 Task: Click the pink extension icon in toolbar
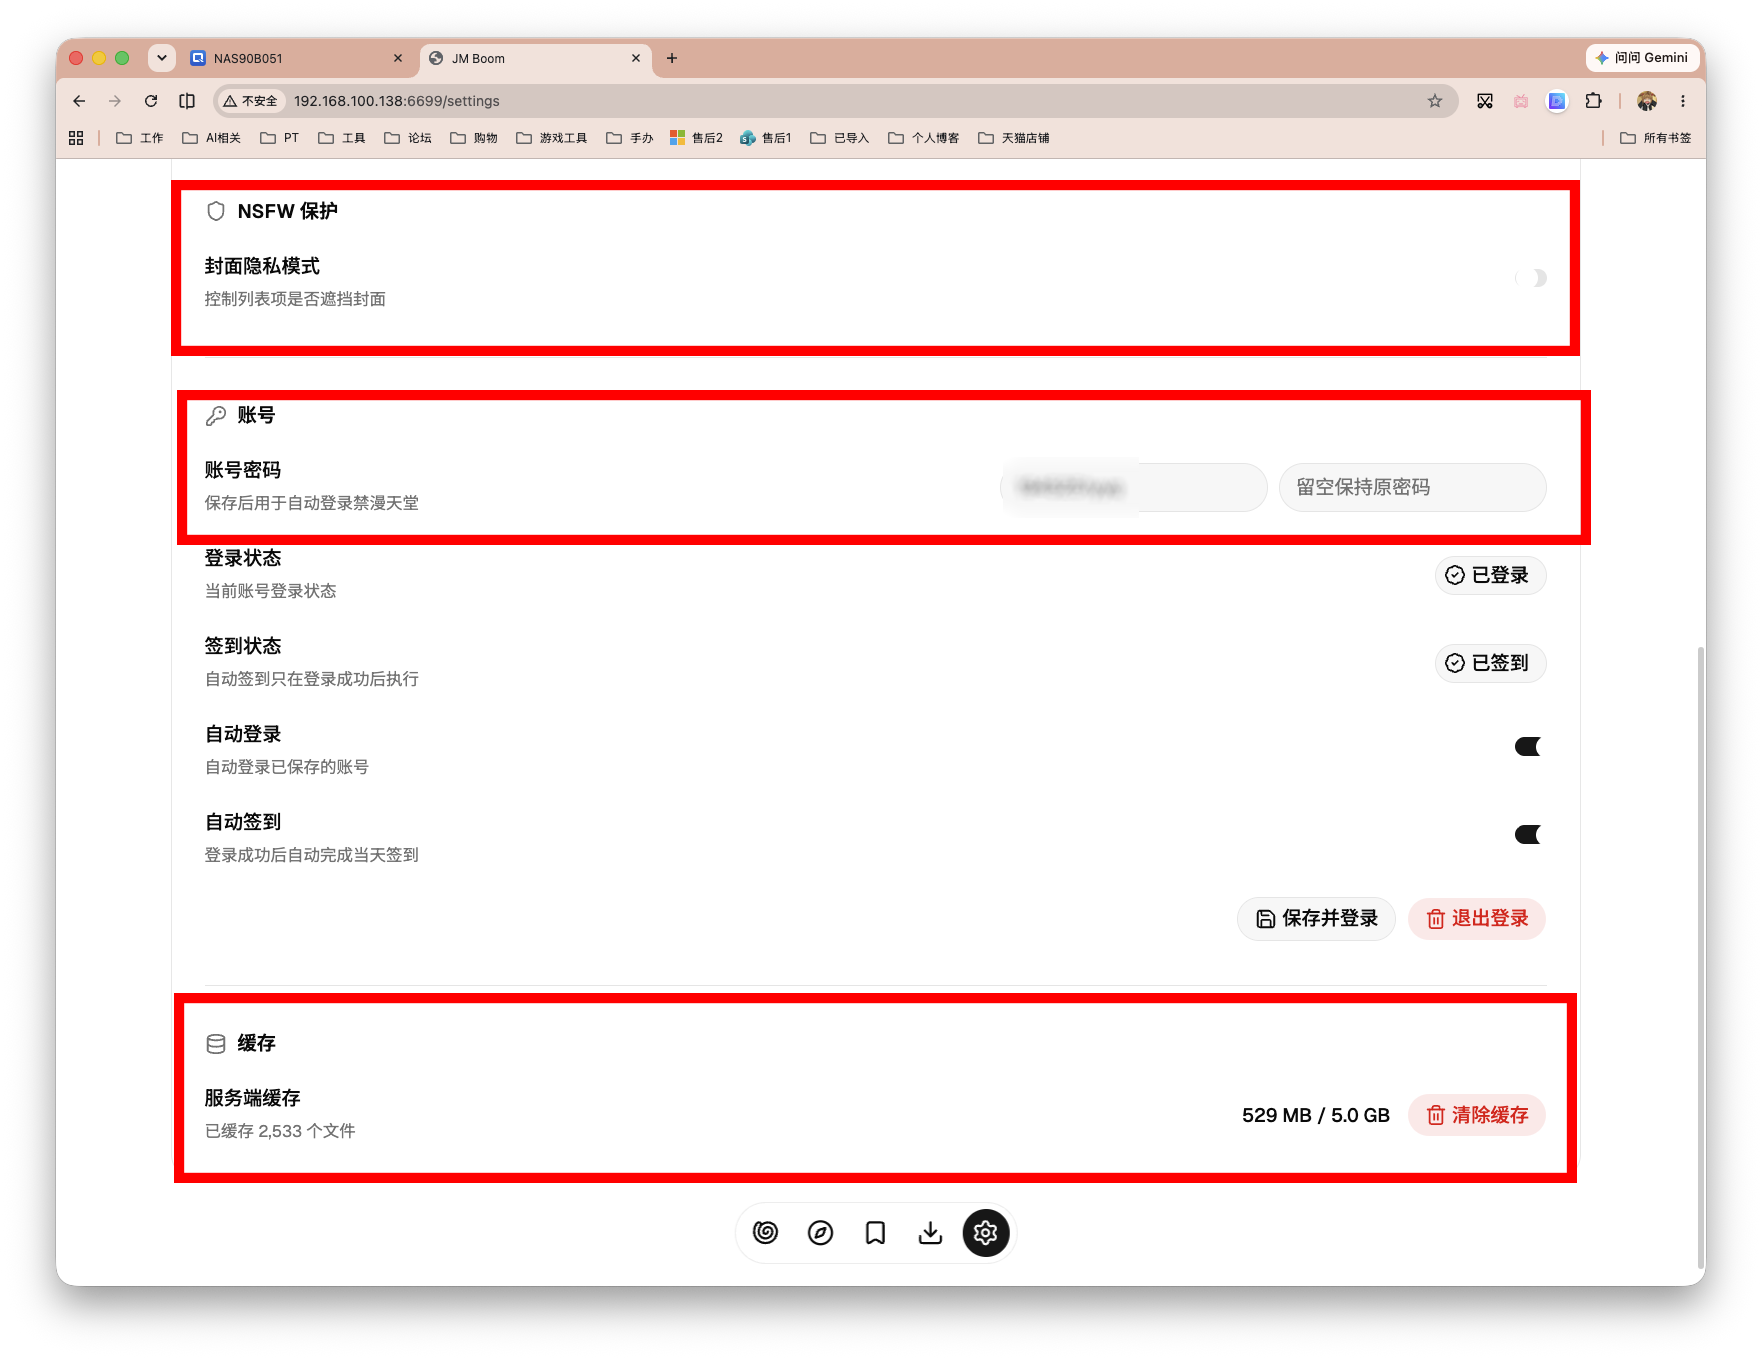point(1521,101)
